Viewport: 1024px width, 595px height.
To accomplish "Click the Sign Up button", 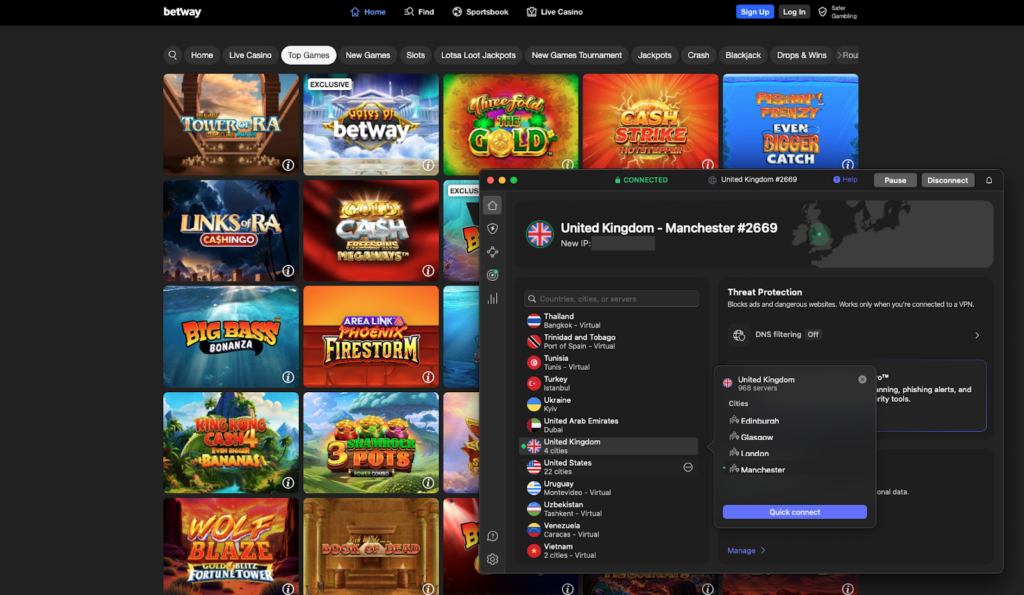I will pos(754,12).
